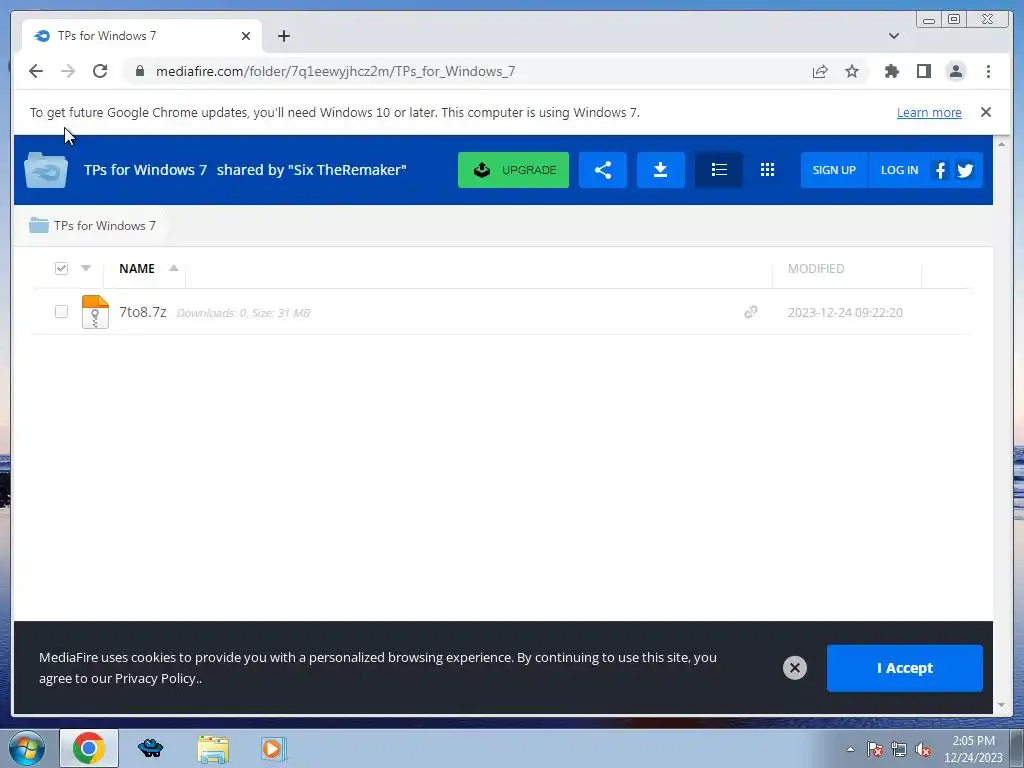
Task: Sort by MODIFIED column header
Action: pos(816,268)
